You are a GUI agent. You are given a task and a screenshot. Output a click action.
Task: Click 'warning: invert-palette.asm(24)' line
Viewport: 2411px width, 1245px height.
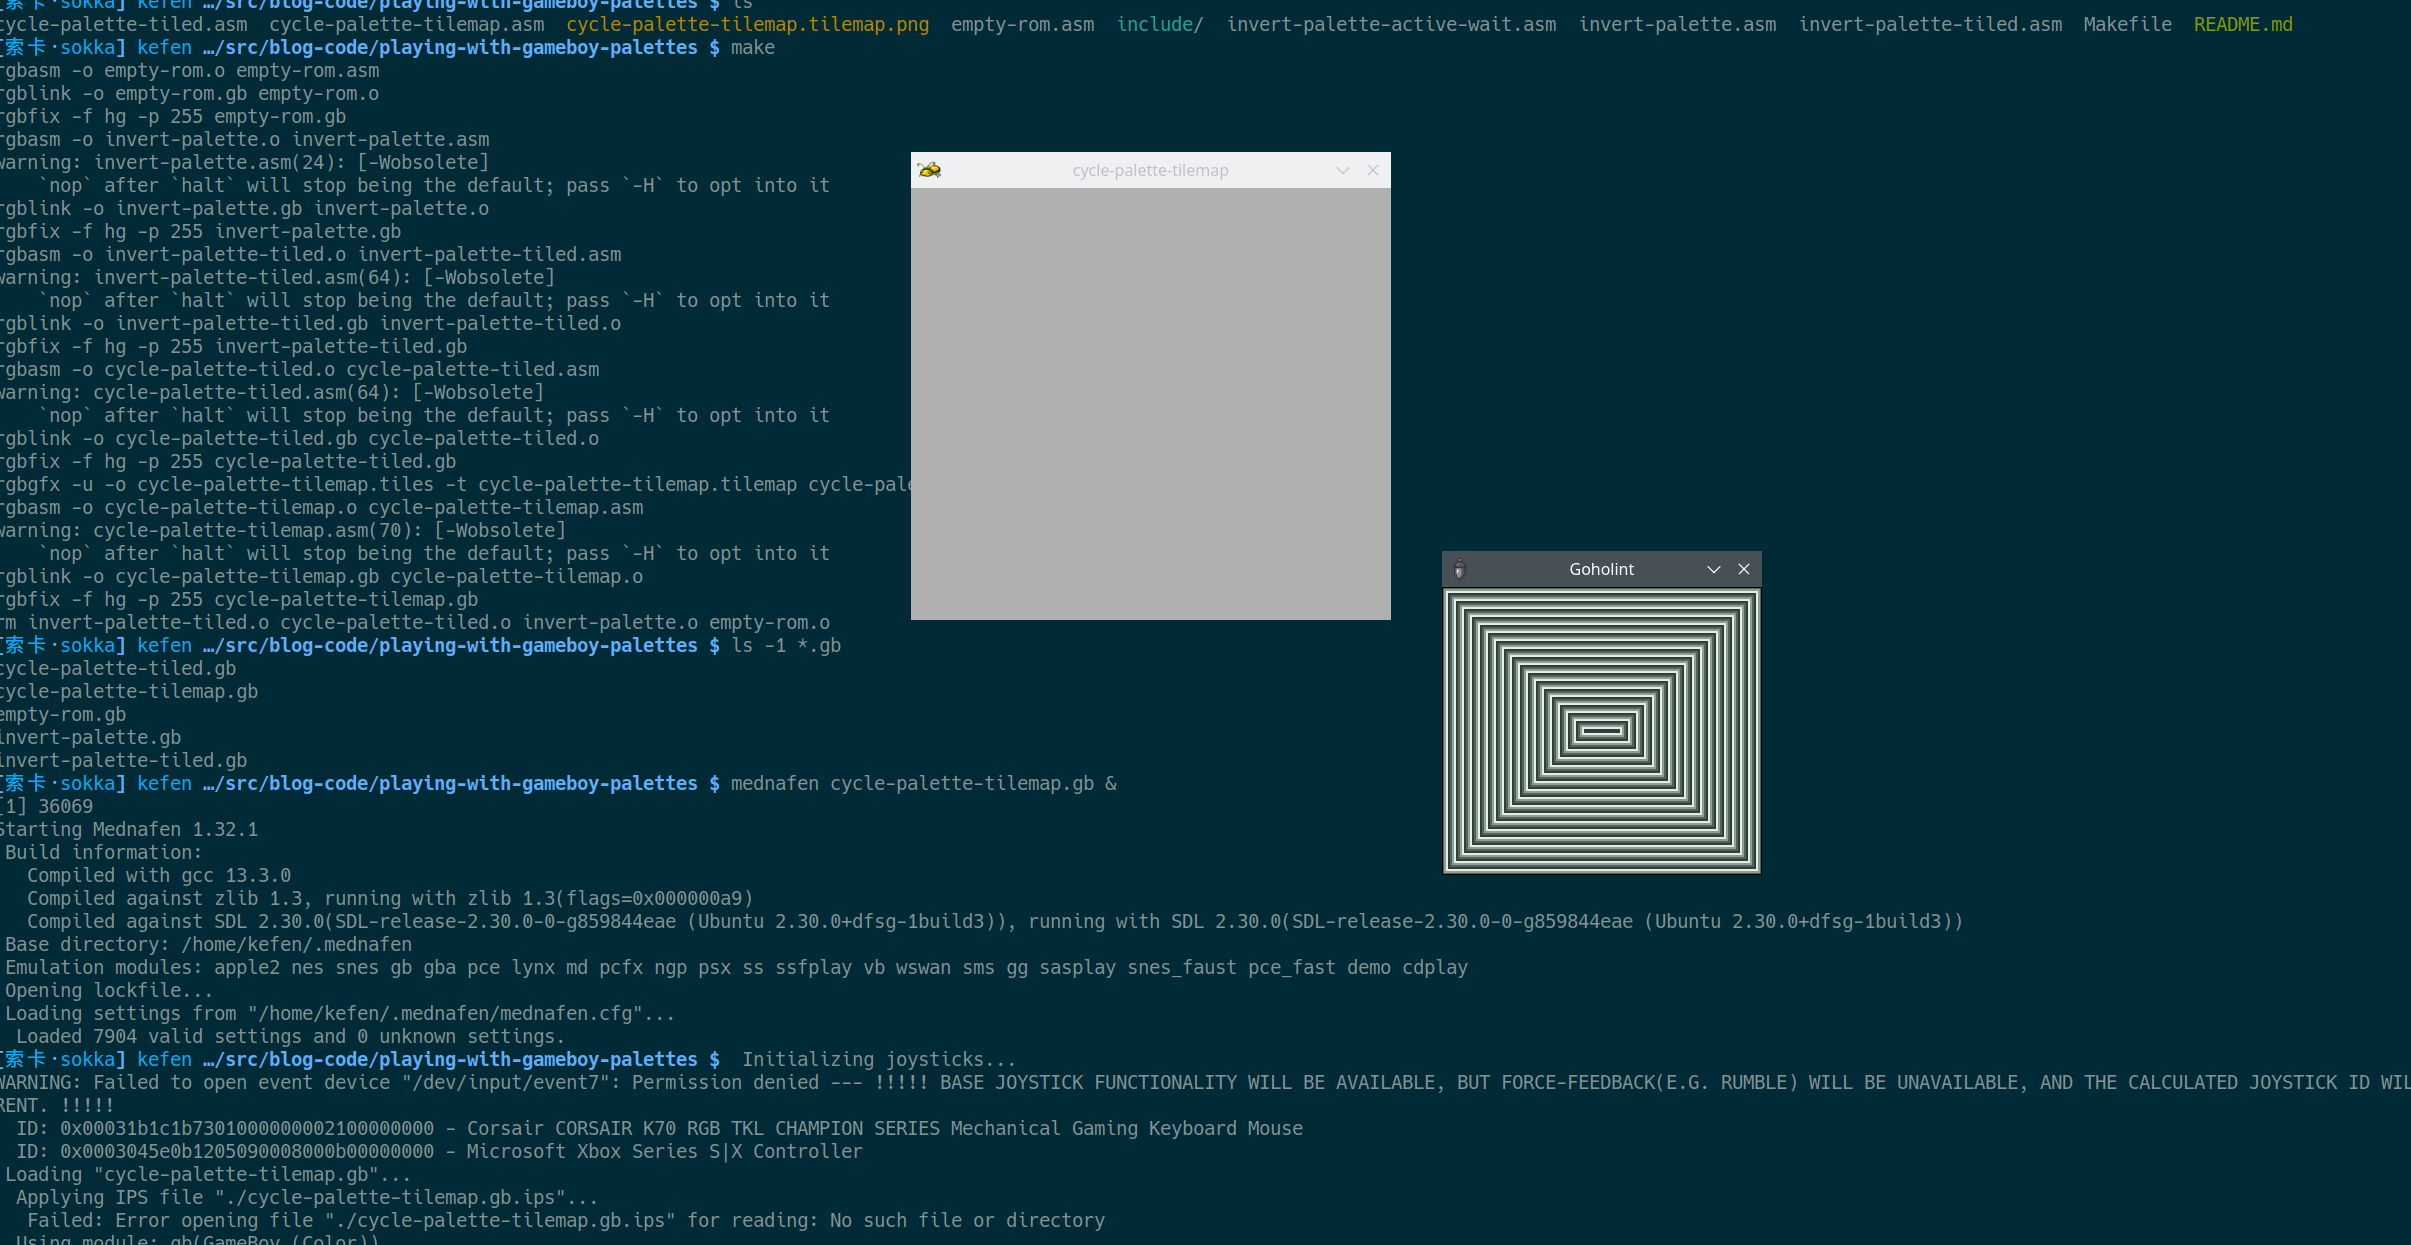pyautogui.click(x=245, y=162)
